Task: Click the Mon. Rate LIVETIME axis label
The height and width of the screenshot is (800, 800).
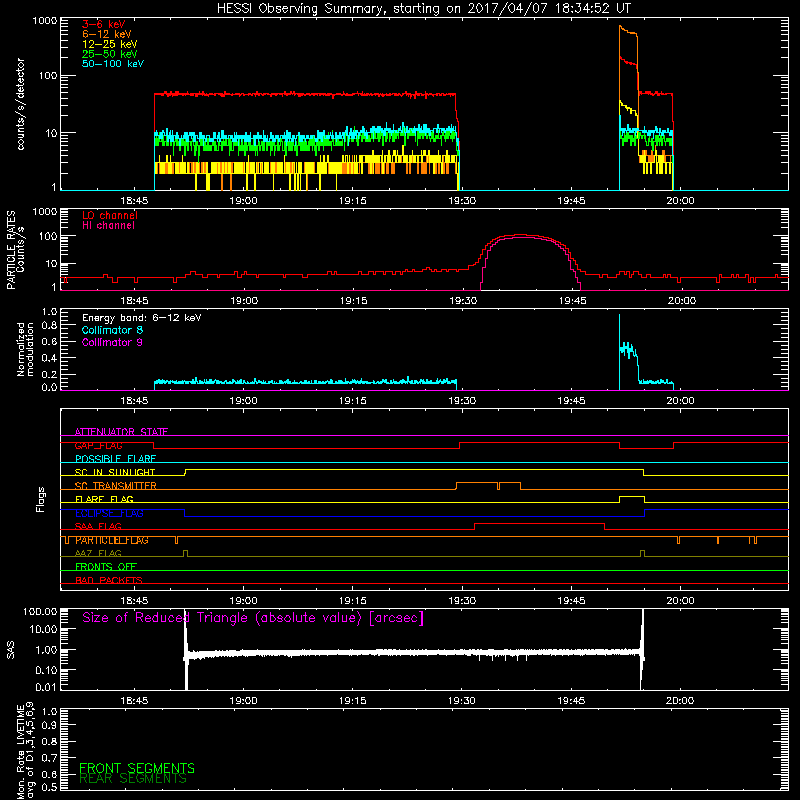Action: [25, 750]
